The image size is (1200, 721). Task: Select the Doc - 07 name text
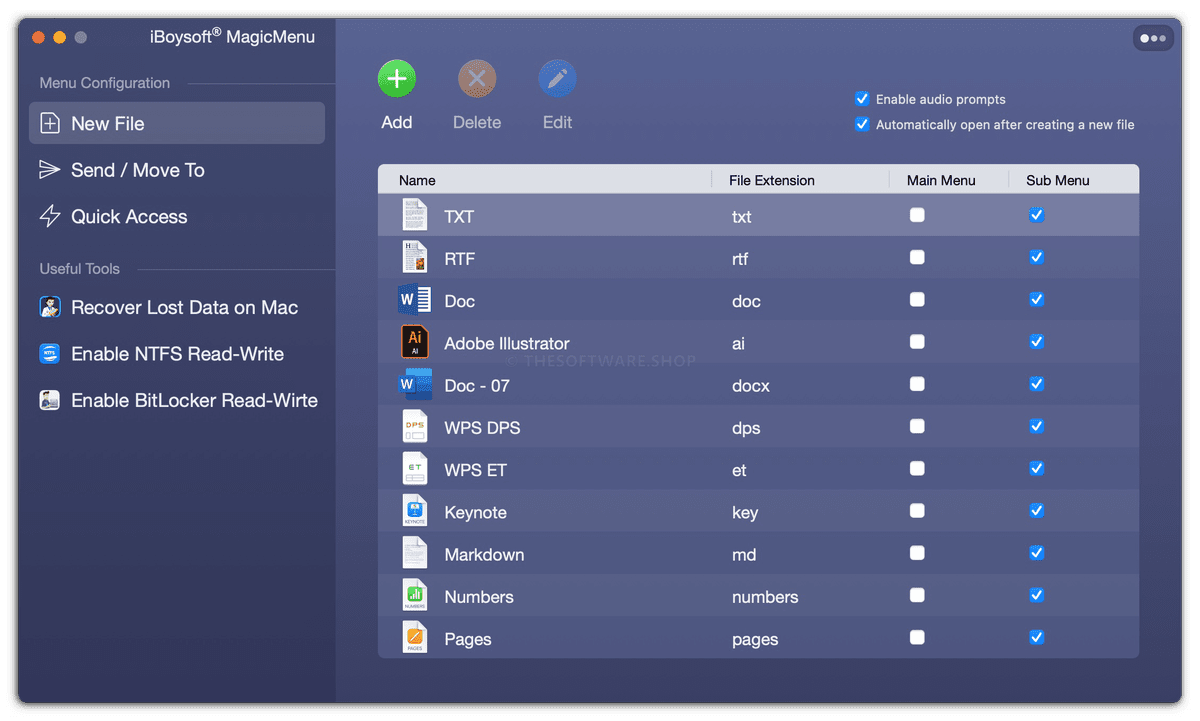tap(477, 385)
